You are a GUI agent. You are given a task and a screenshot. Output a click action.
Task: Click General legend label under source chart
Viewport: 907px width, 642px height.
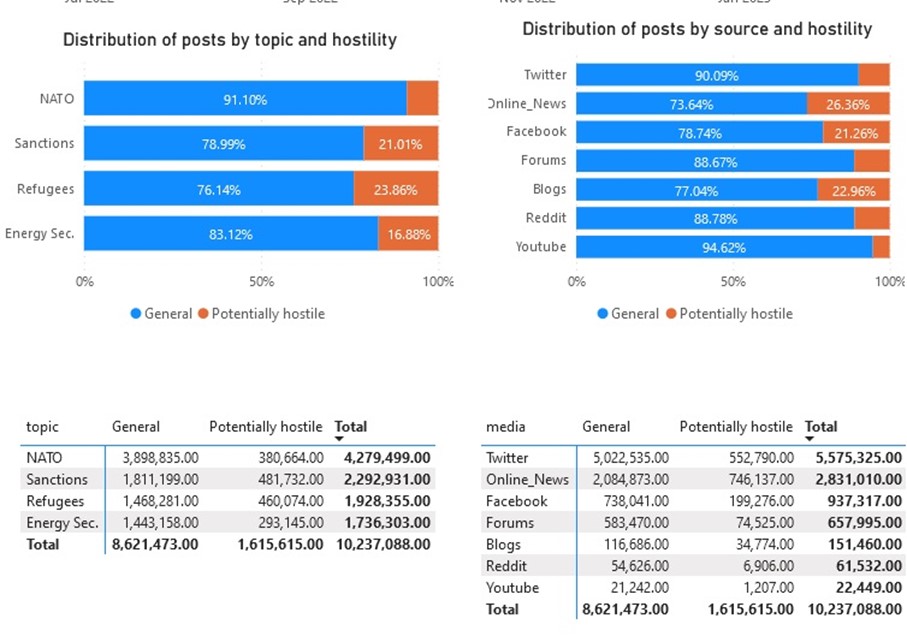635,313
